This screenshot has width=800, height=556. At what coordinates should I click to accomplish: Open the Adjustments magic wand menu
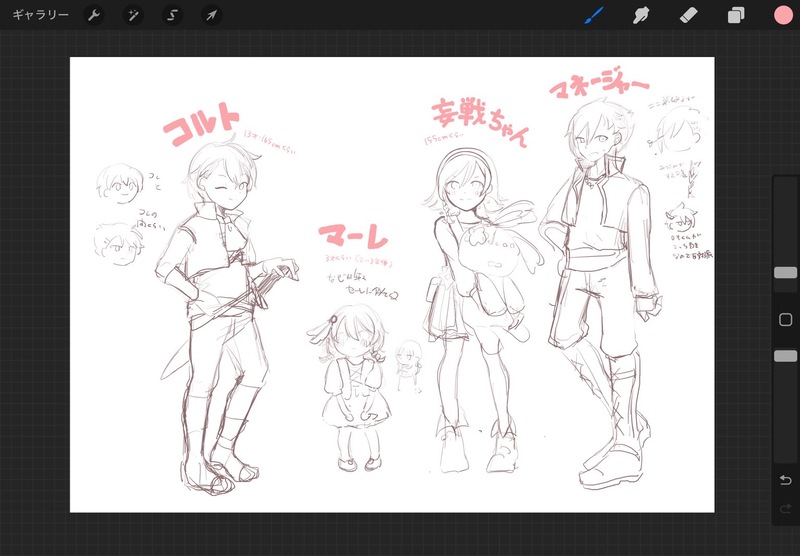click(x=133, y=16)
